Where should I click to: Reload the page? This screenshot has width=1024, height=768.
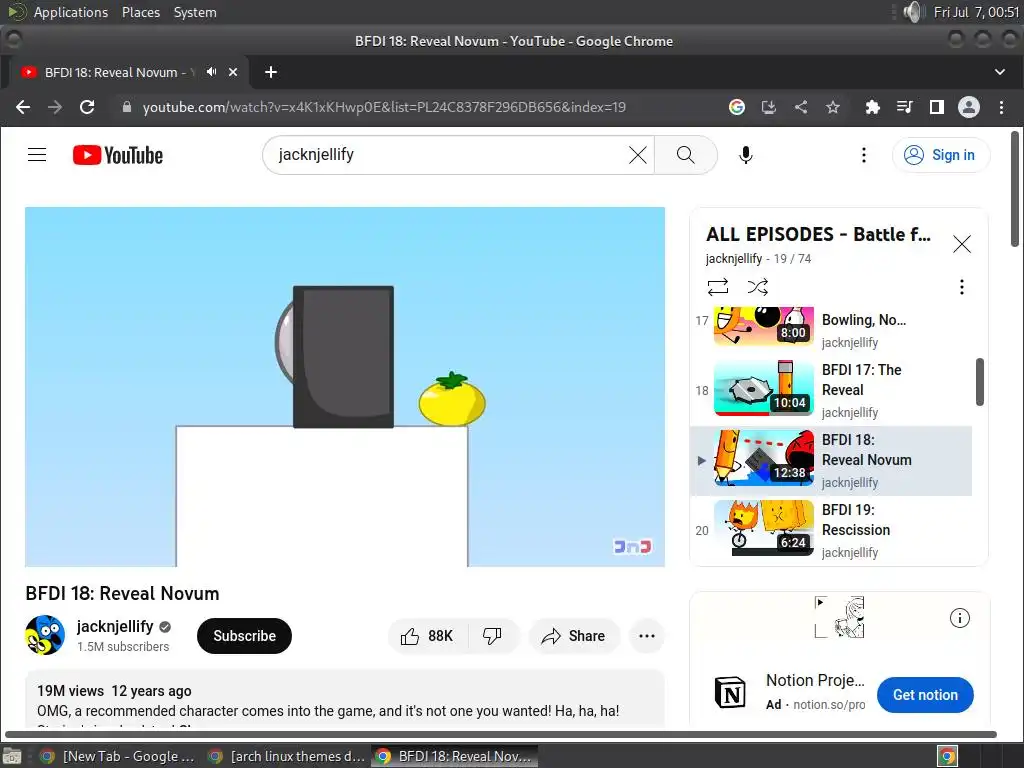[x=87, y=107]
